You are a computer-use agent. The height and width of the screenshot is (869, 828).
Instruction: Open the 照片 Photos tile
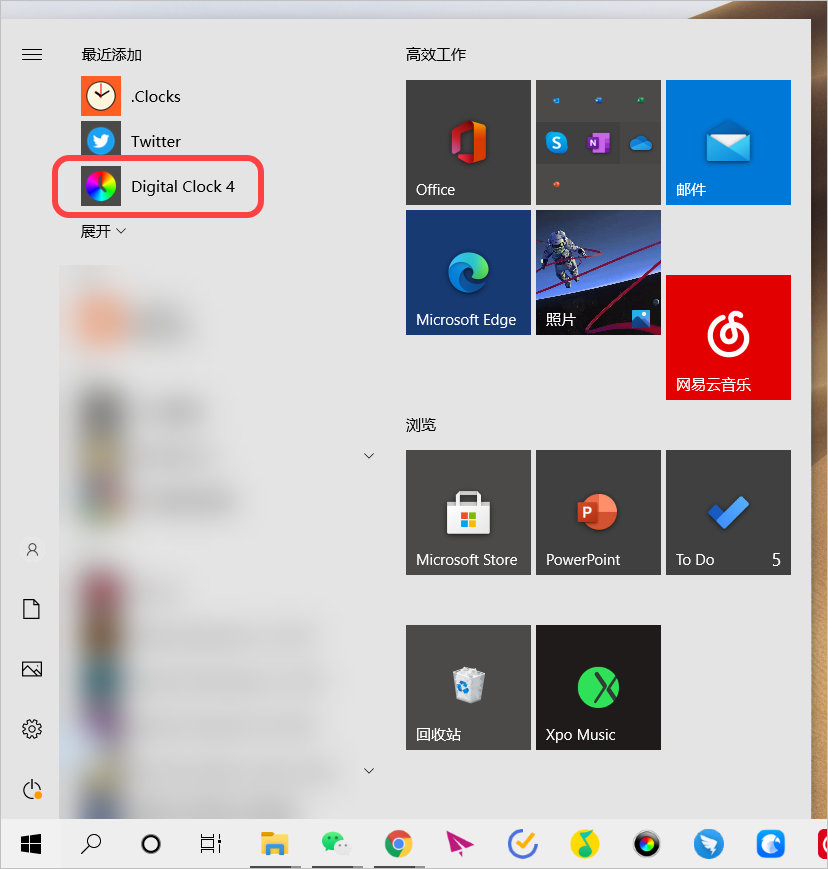(x=598, y=272)
